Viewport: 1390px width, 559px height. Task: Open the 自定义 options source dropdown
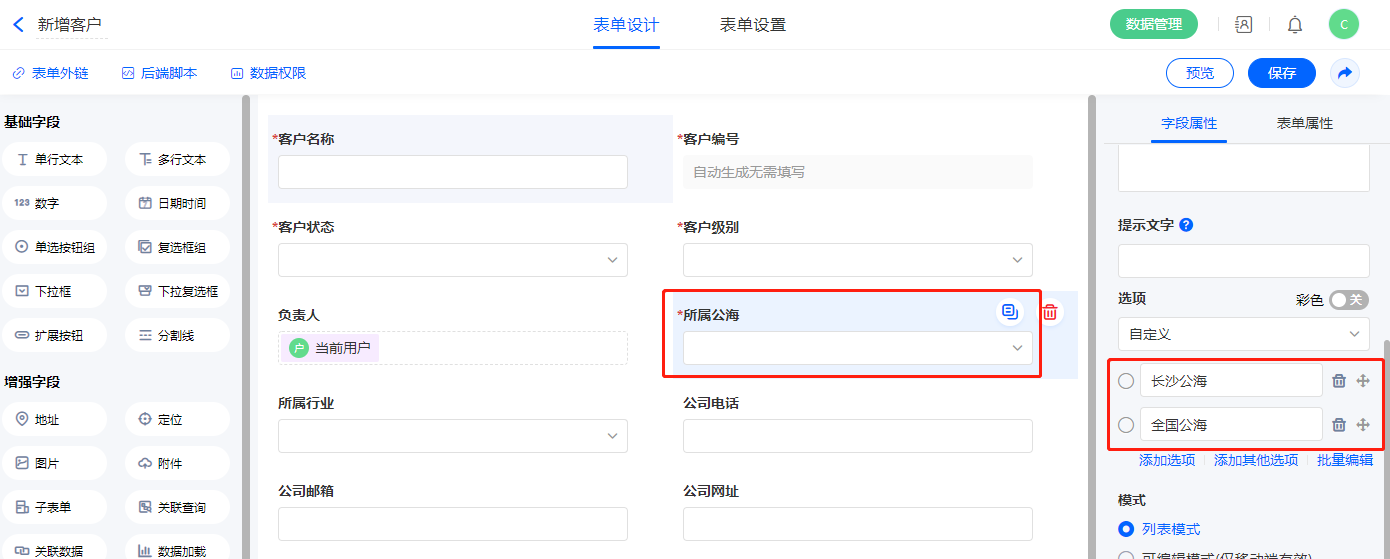[1243, 333]
